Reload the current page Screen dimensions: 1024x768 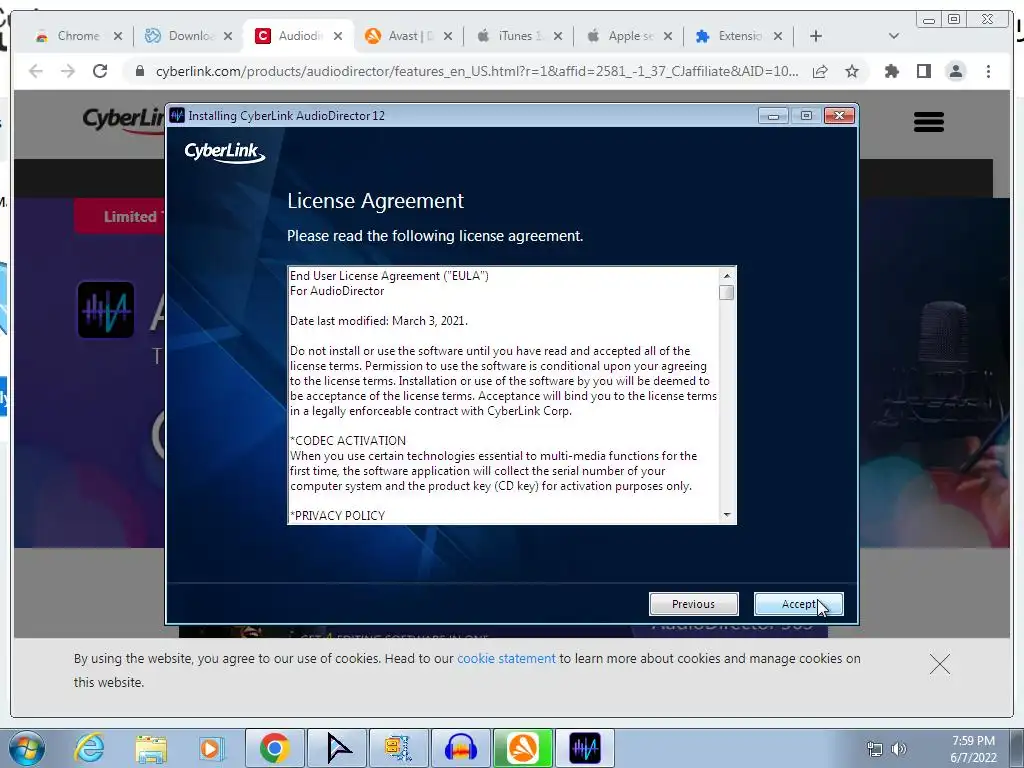coord(100,71)
